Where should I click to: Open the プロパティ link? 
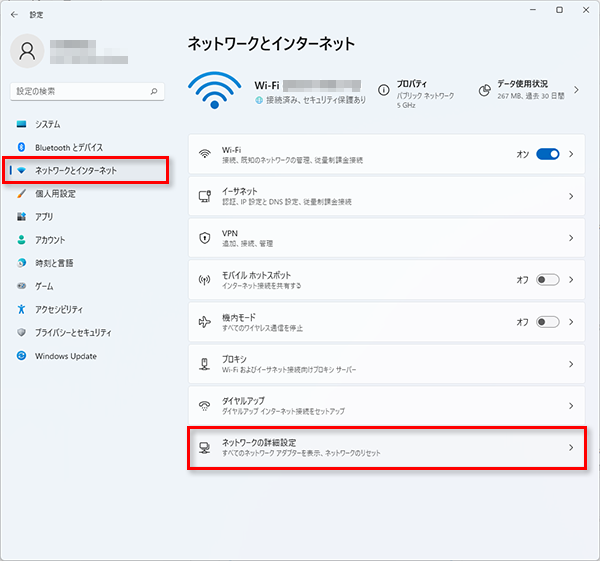click(x=412, y=84)
